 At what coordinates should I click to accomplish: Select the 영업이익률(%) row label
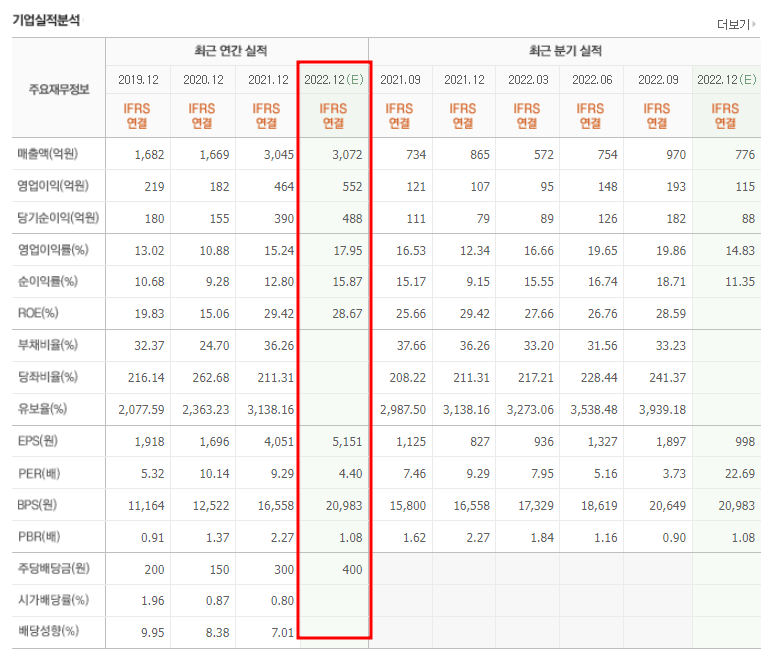[53, 250]
